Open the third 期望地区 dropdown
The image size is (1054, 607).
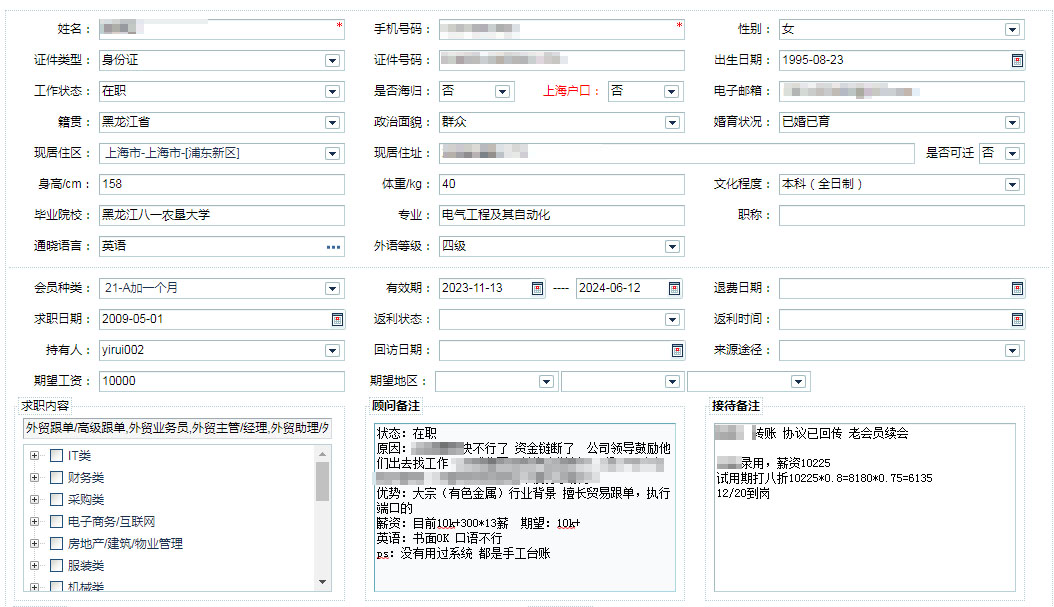[x=798, y=382]
